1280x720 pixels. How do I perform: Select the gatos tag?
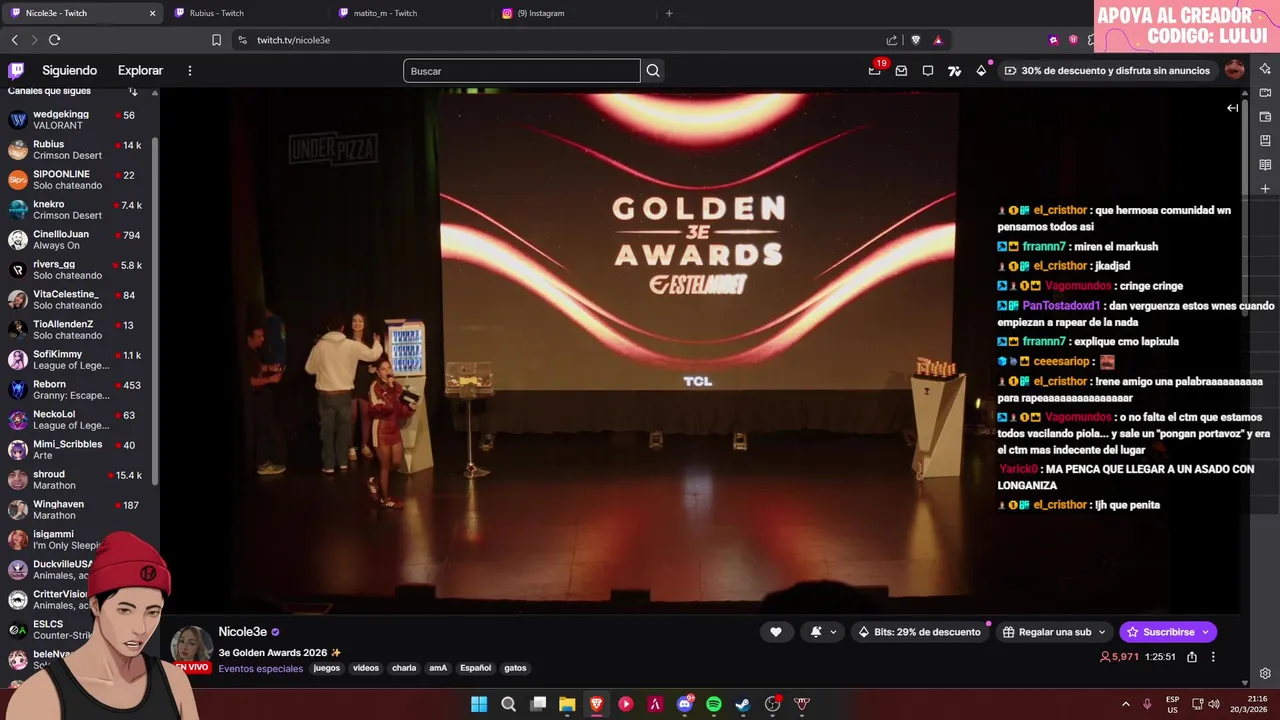pyautogui.click(x=515, y=668)
